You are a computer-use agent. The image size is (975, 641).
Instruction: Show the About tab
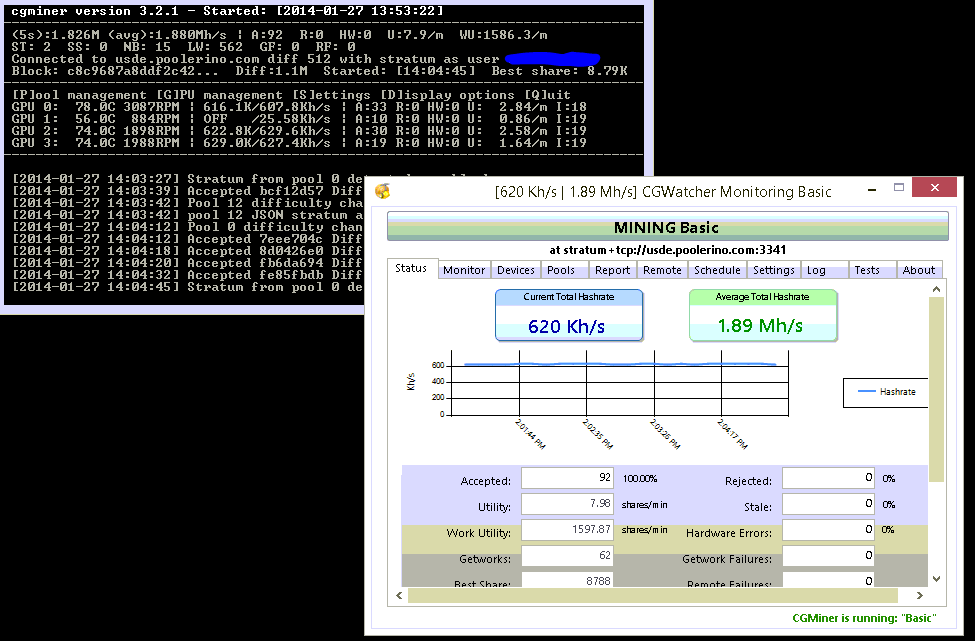pos(918,270)
